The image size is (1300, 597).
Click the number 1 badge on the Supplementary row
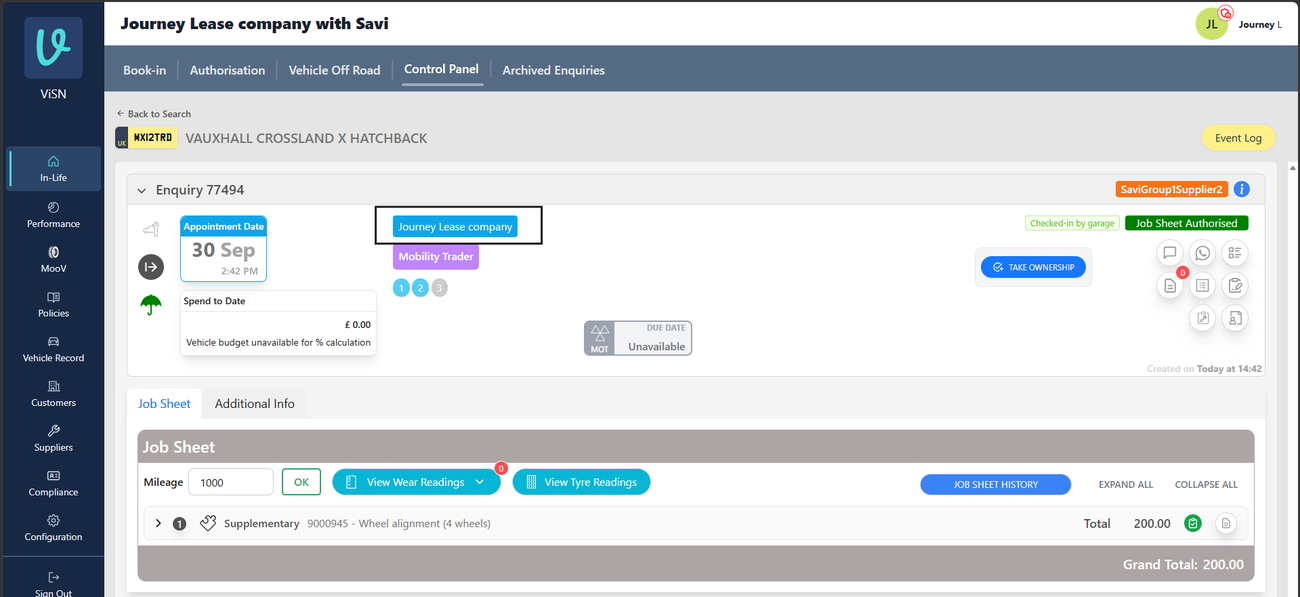click(x=180, y=523)
